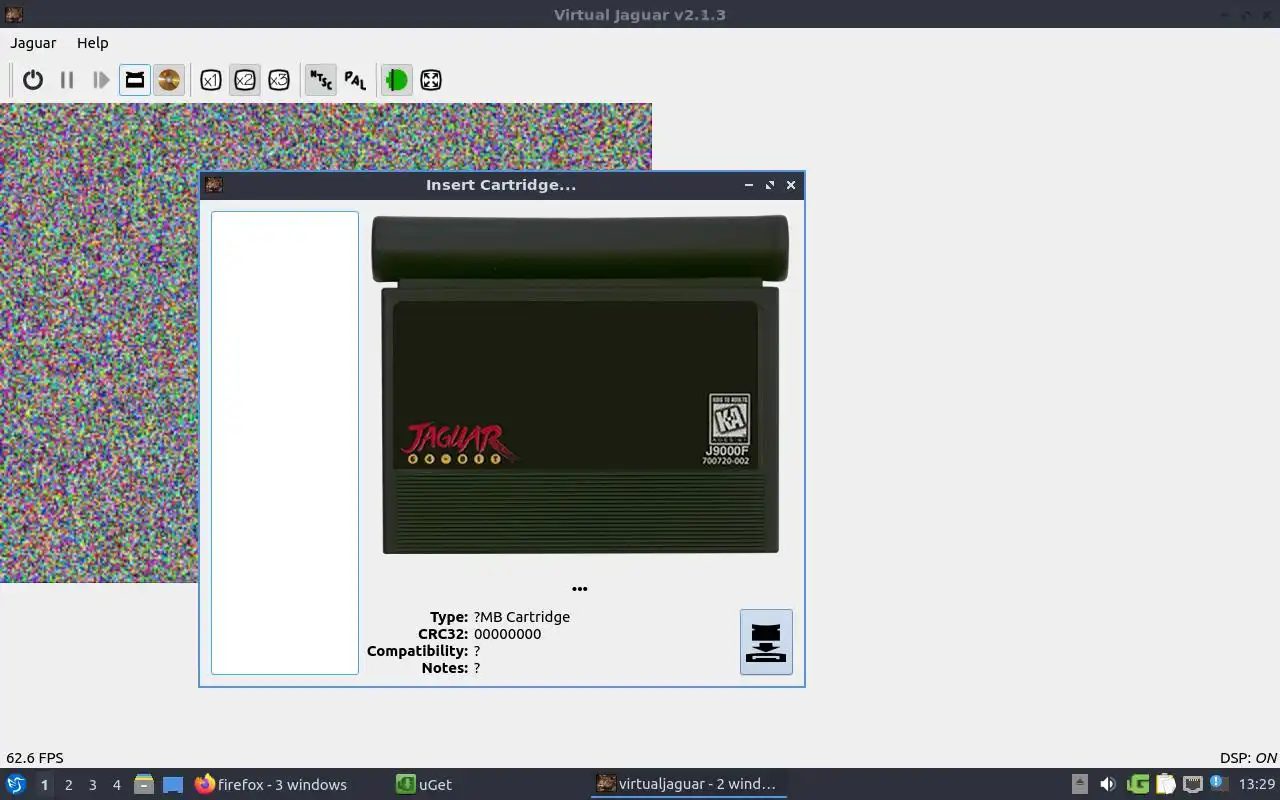Click the frame advance icon
The width and height of the screenshot is (1280, 800).
pos(101,80)
